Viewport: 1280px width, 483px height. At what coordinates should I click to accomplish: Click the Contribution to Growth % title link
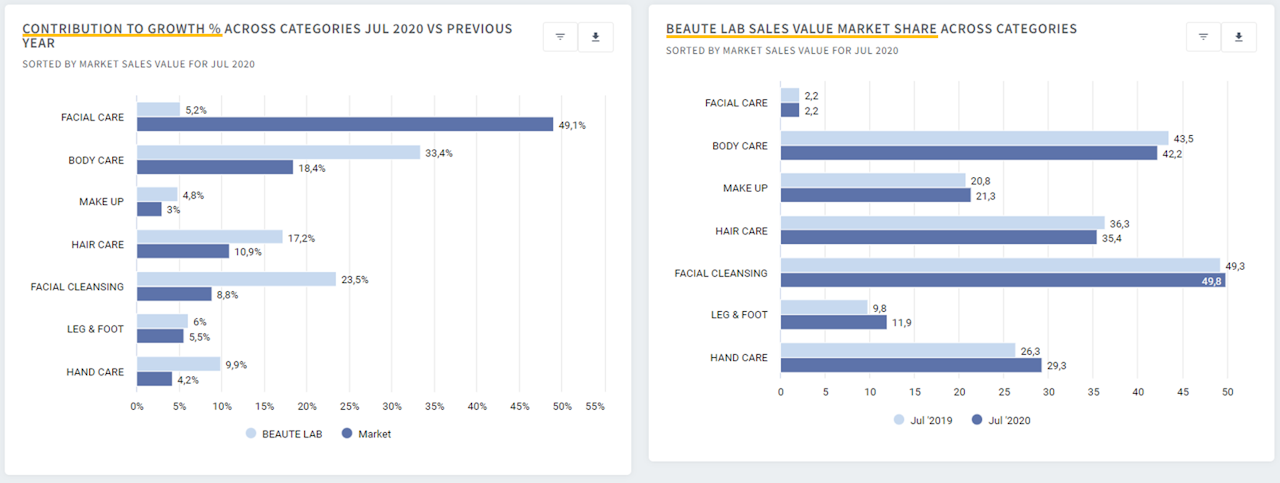click(x=122, y=29)
